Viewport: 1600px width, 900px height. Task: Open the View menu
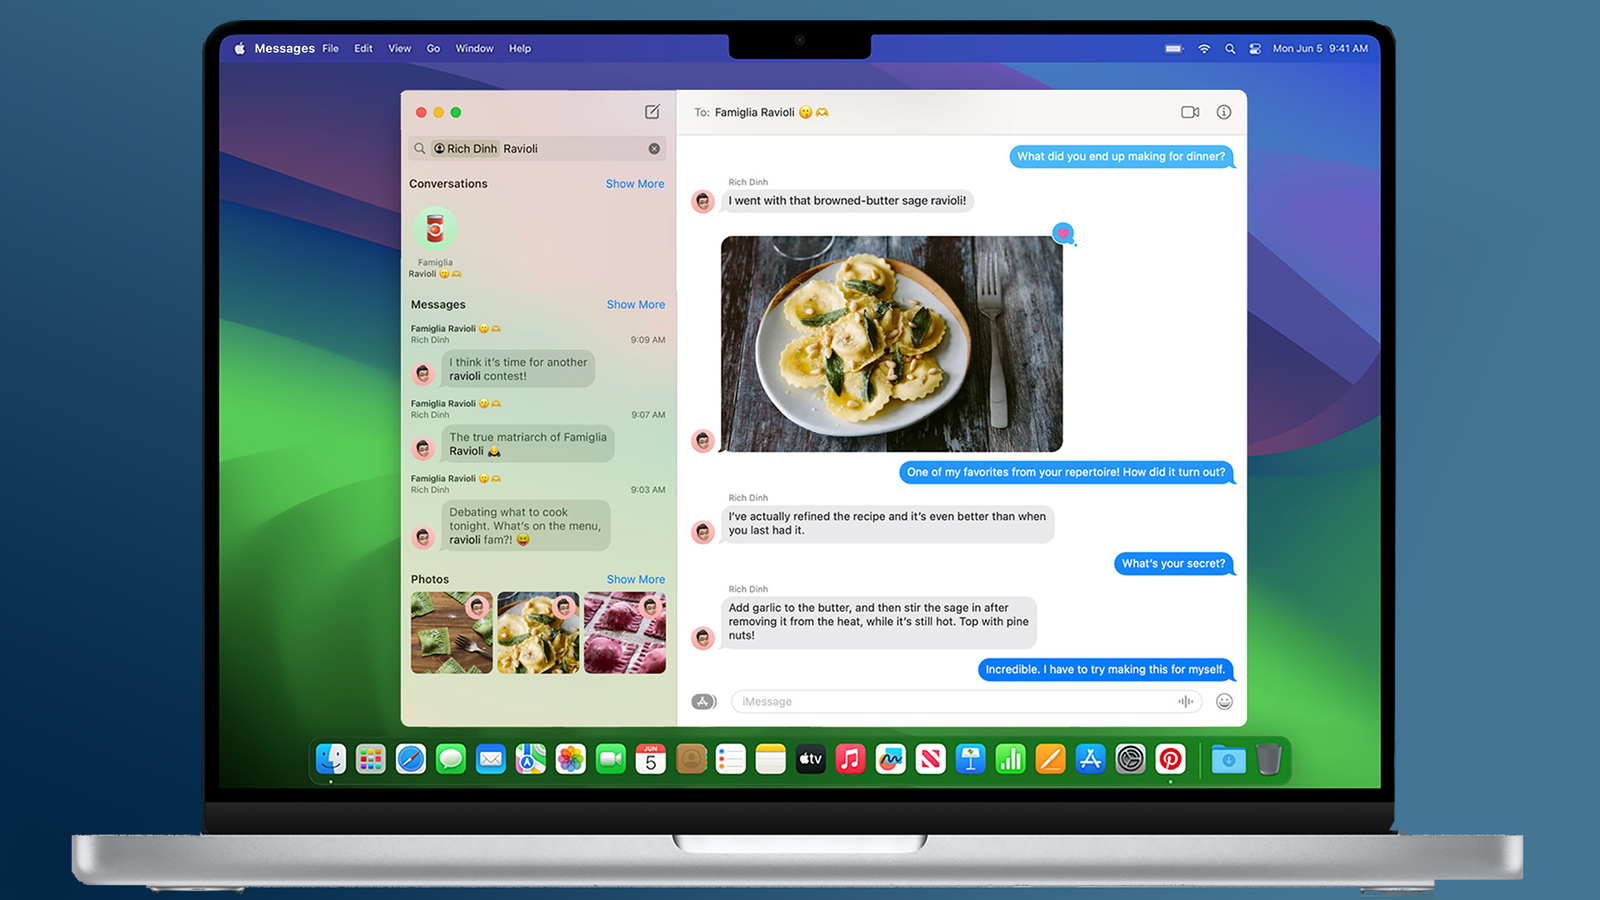click(399, 48)
